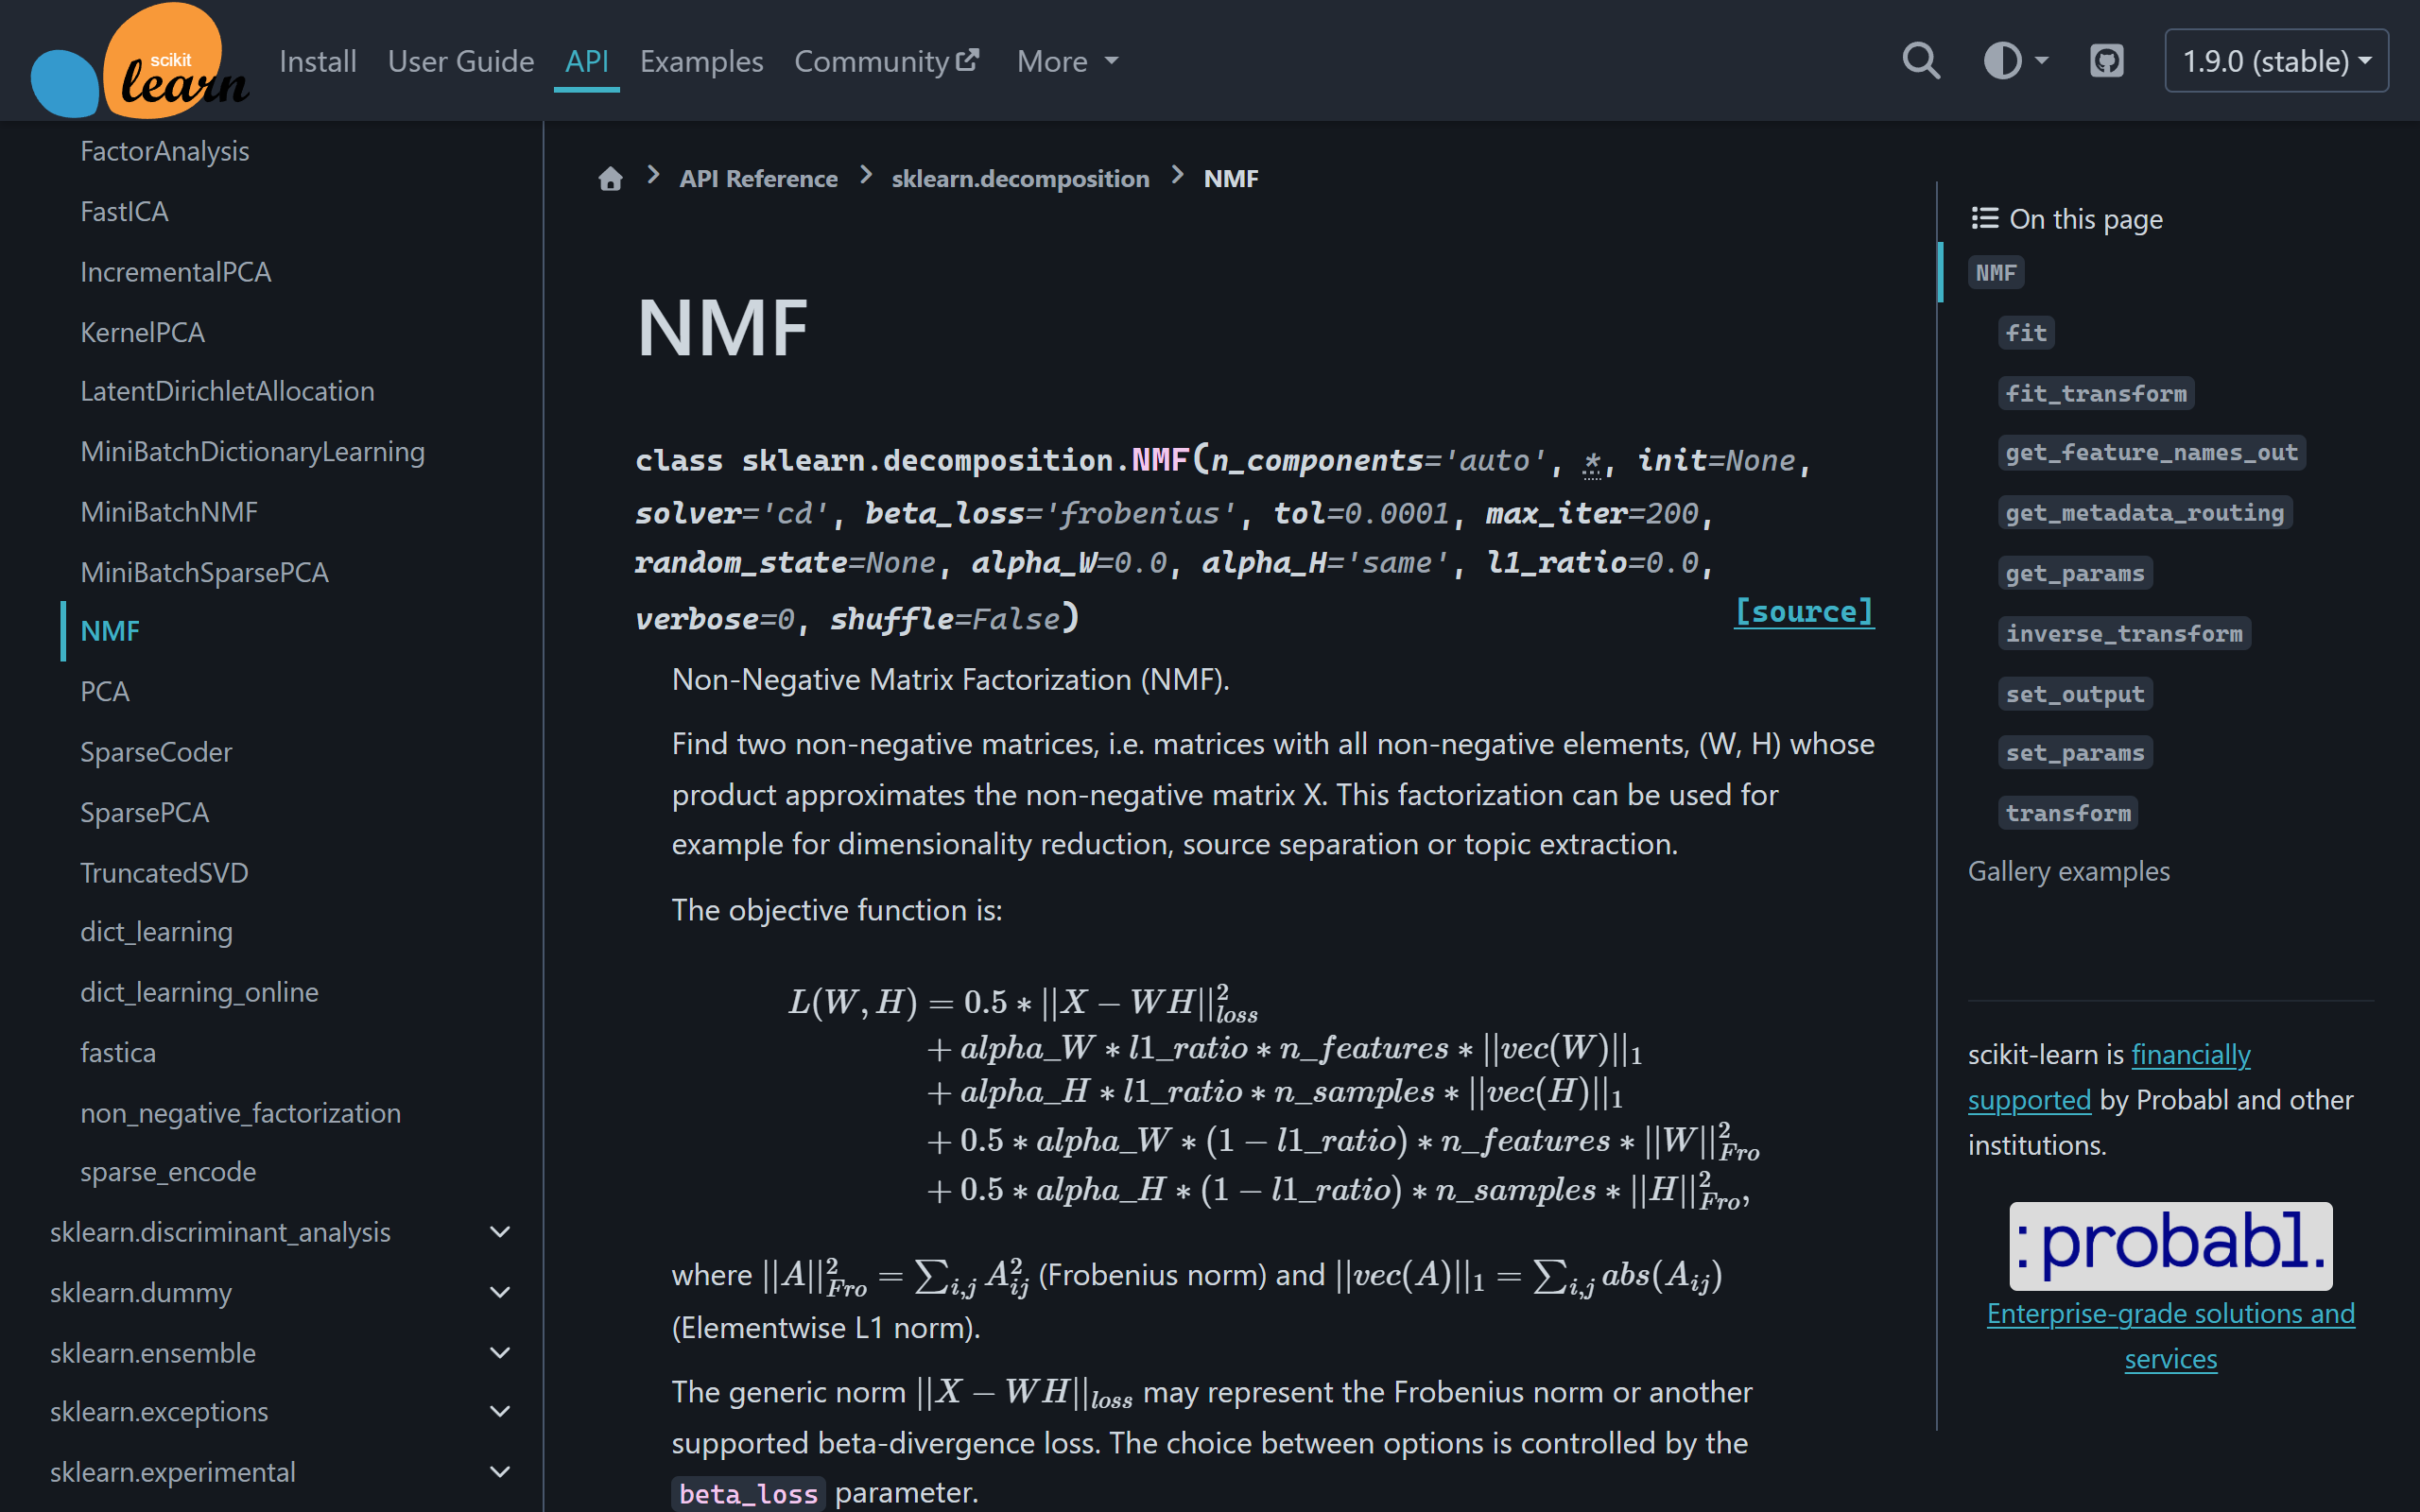Open the sklearn.discriminant_analysis module link
The height and width of the screenshot is (1512, 2420).
tap(220, 1232)
